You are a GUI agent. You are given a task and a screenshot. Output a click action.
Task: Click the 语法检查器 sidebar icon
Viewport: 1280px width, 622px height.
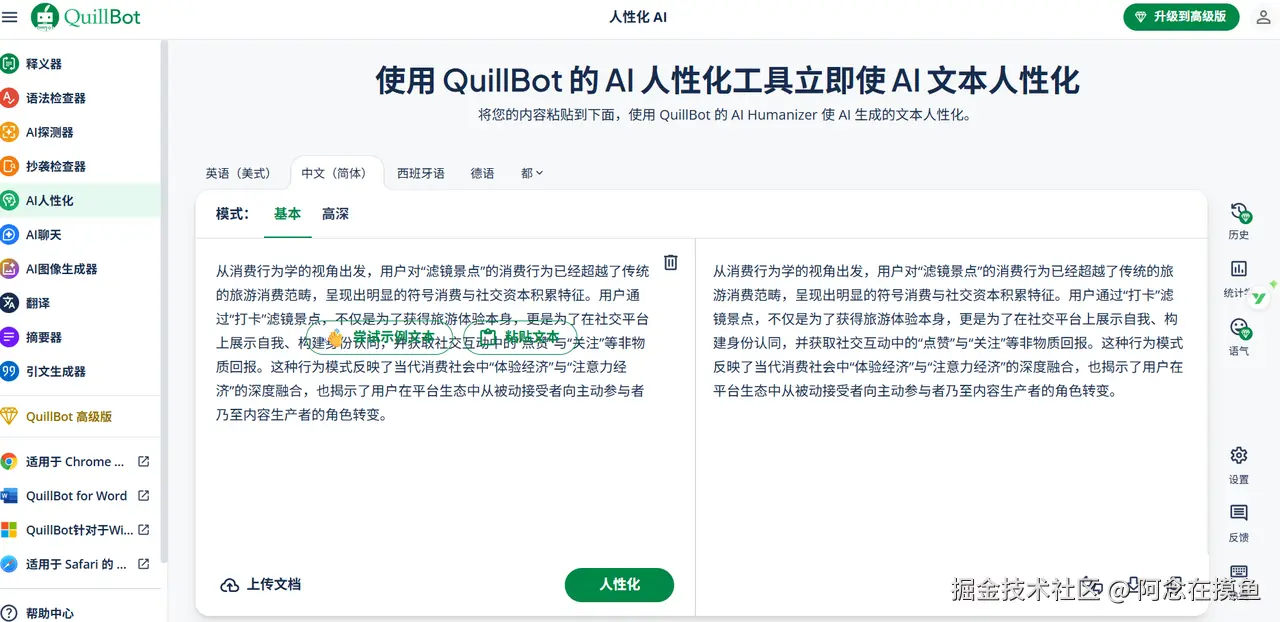click(9, 98)
